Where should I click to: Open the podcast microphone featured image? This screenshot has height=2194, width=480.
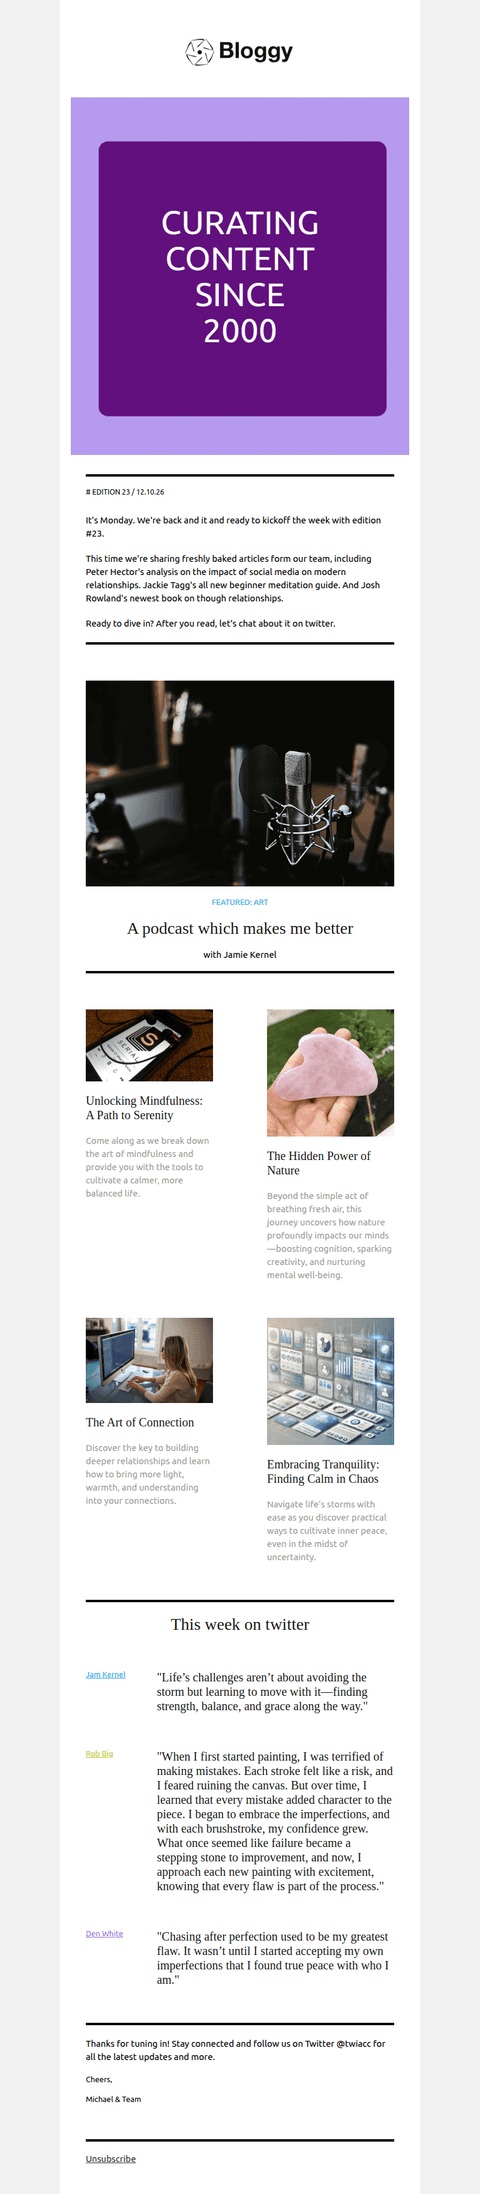pos(240,783)
